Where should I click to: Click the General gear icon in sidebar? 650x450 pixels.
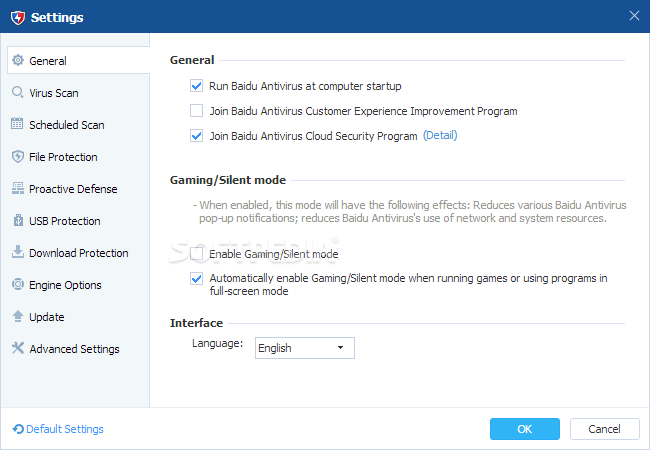tap(18, 60)
